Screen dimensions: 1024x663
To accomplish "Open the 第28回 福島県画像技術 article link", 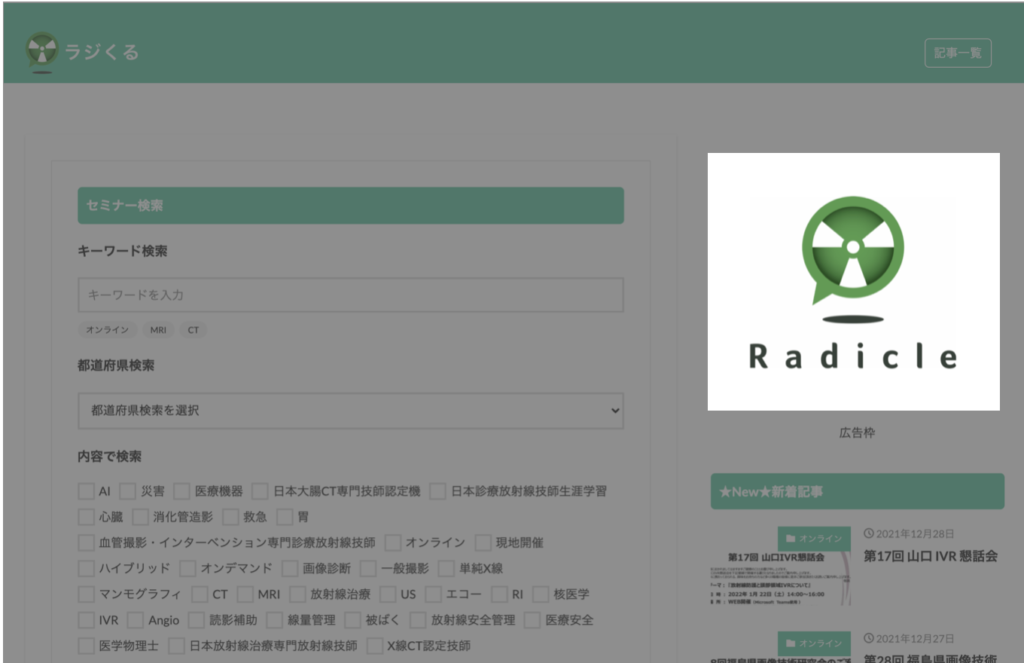I will pos(931,658).
